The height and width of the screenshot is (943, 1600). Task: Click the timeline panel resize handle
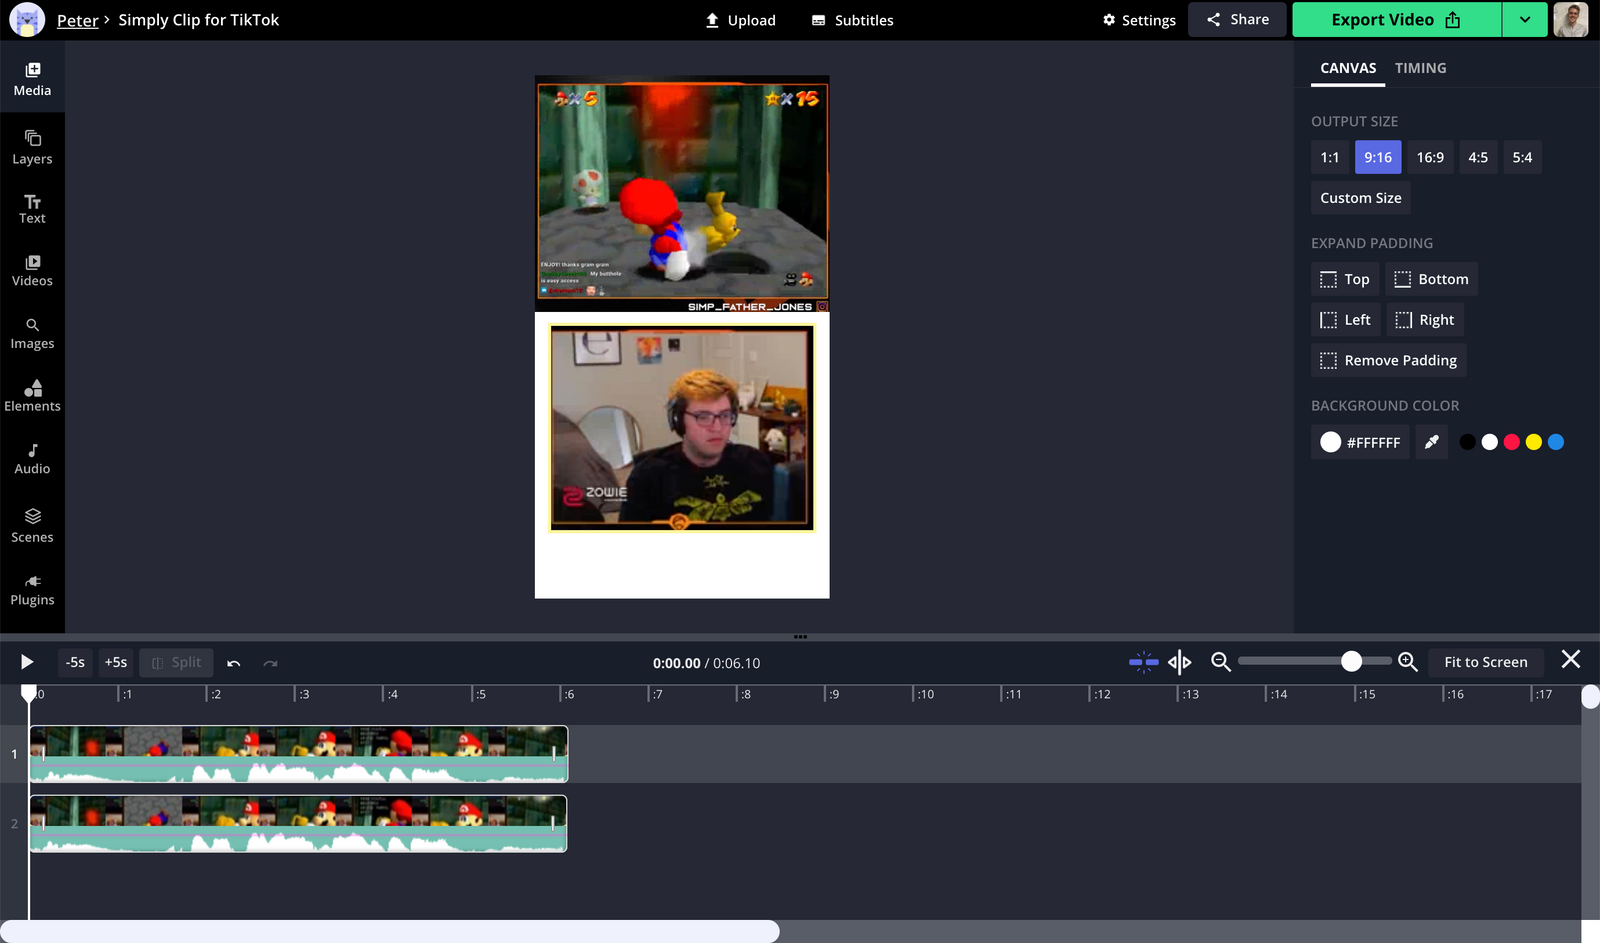[800, 637]
